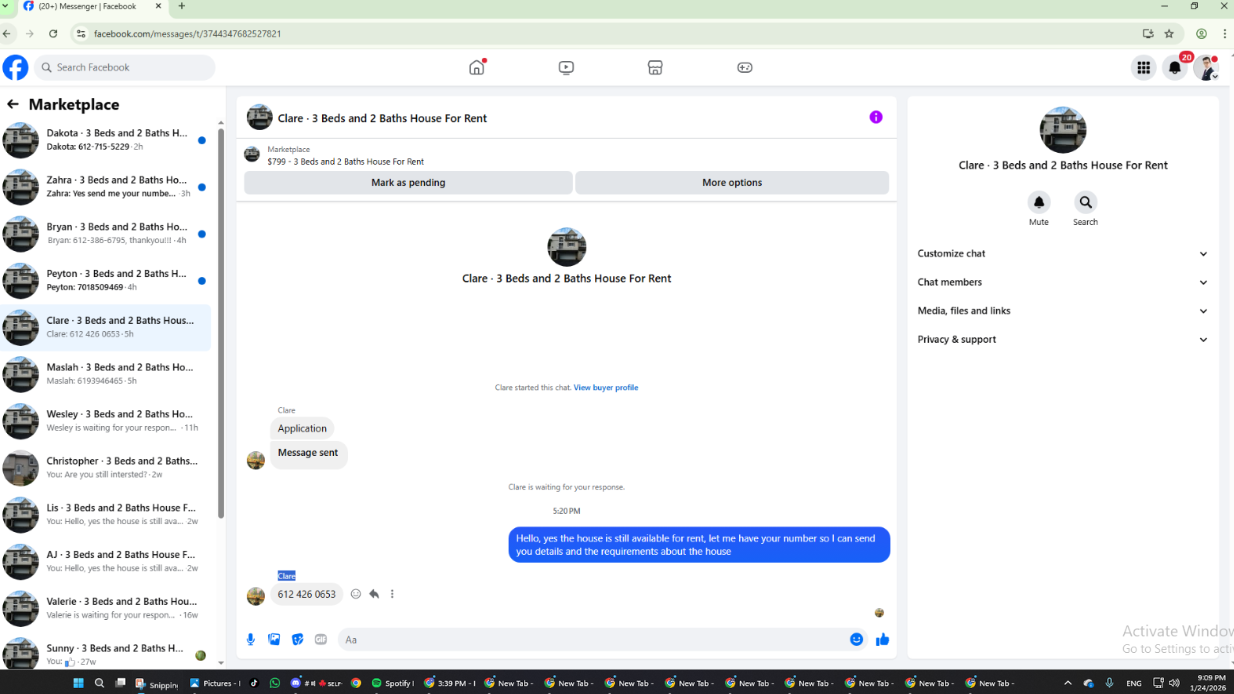
Task: Bookmark this page with the star icon
Action: click(x=1169, y=33)
